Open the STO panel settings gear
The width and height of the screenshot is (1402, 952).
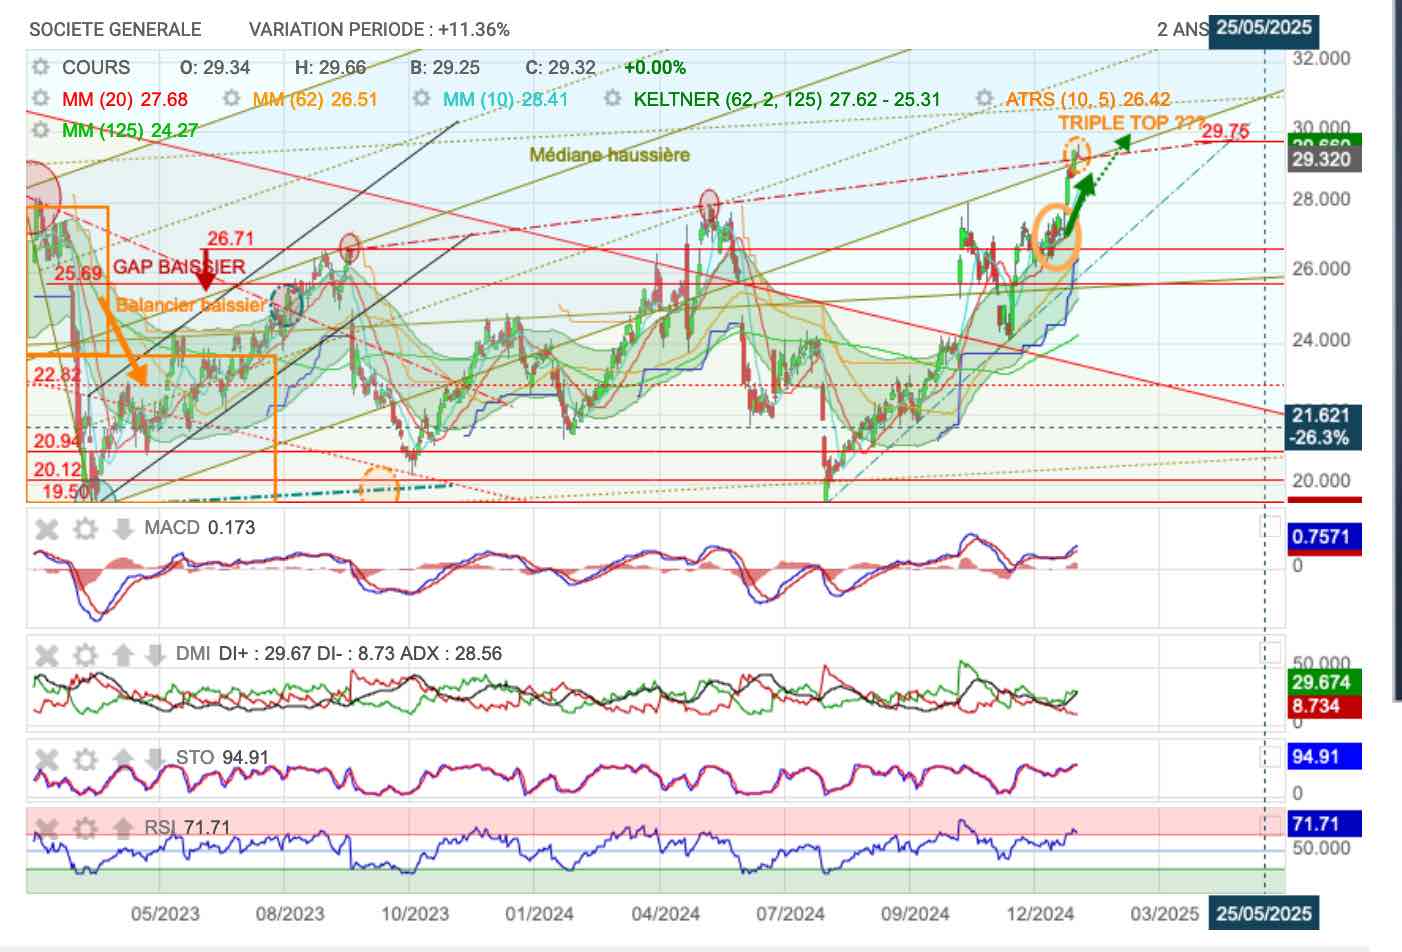pyautogui.click(x=85, y=759)
